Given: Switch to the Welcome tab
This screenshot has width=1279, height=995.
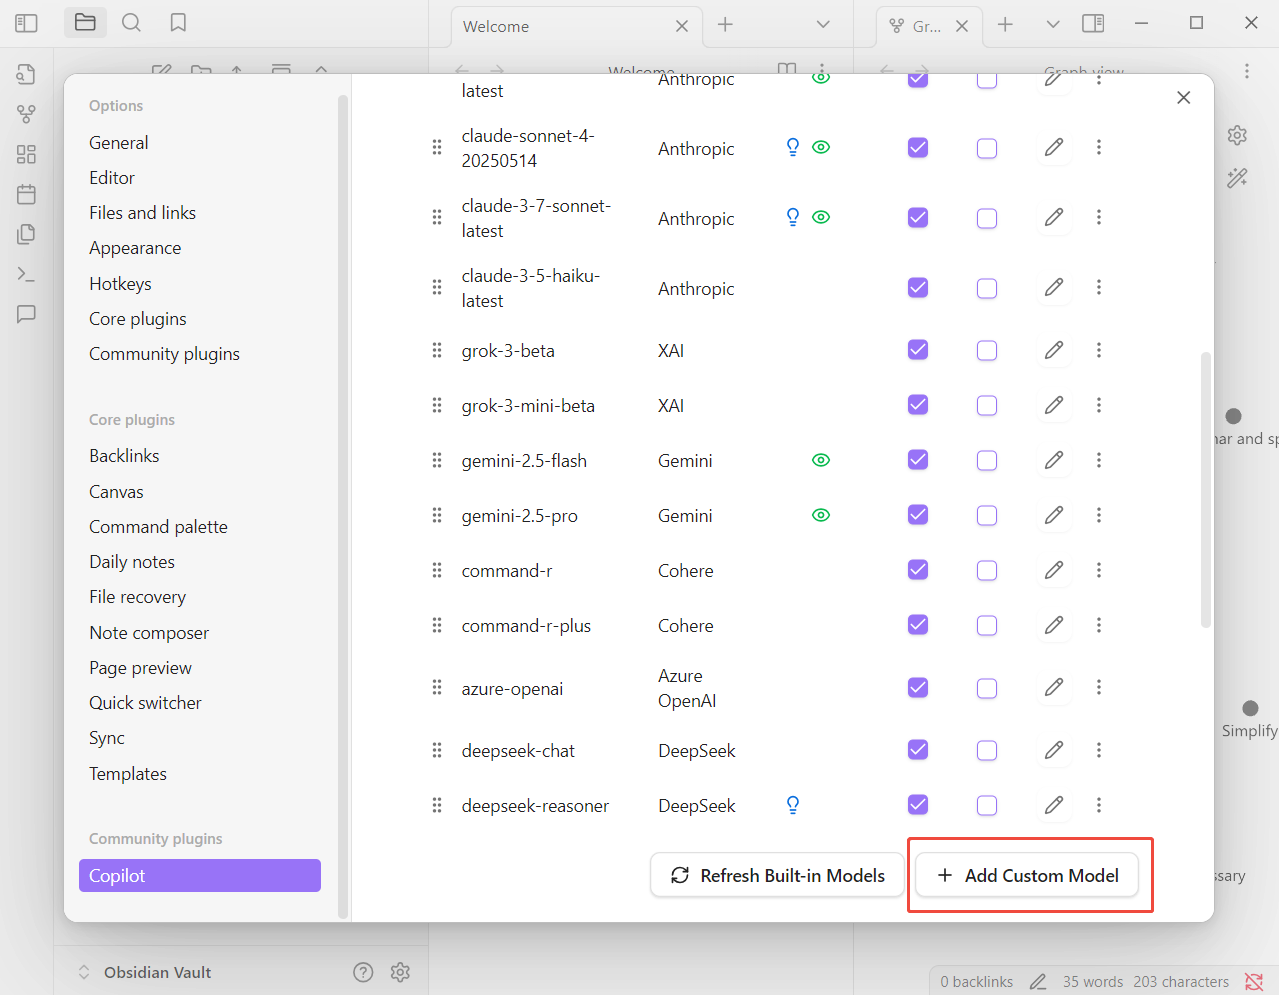Looking at the screenshot, I should [x=576, y=26].
